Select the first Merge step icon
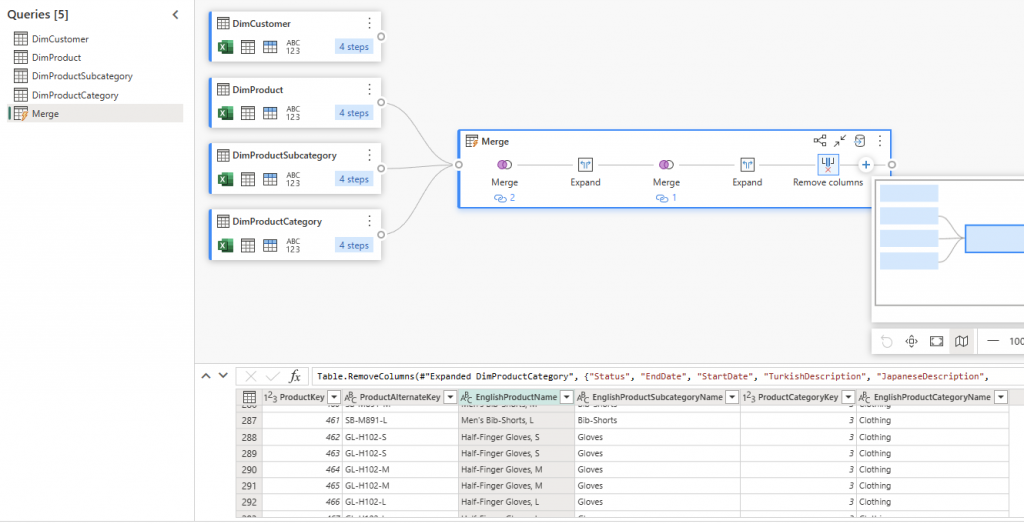Image resolution: width=1024 pixels, height=524 pixels. [504, 165]
